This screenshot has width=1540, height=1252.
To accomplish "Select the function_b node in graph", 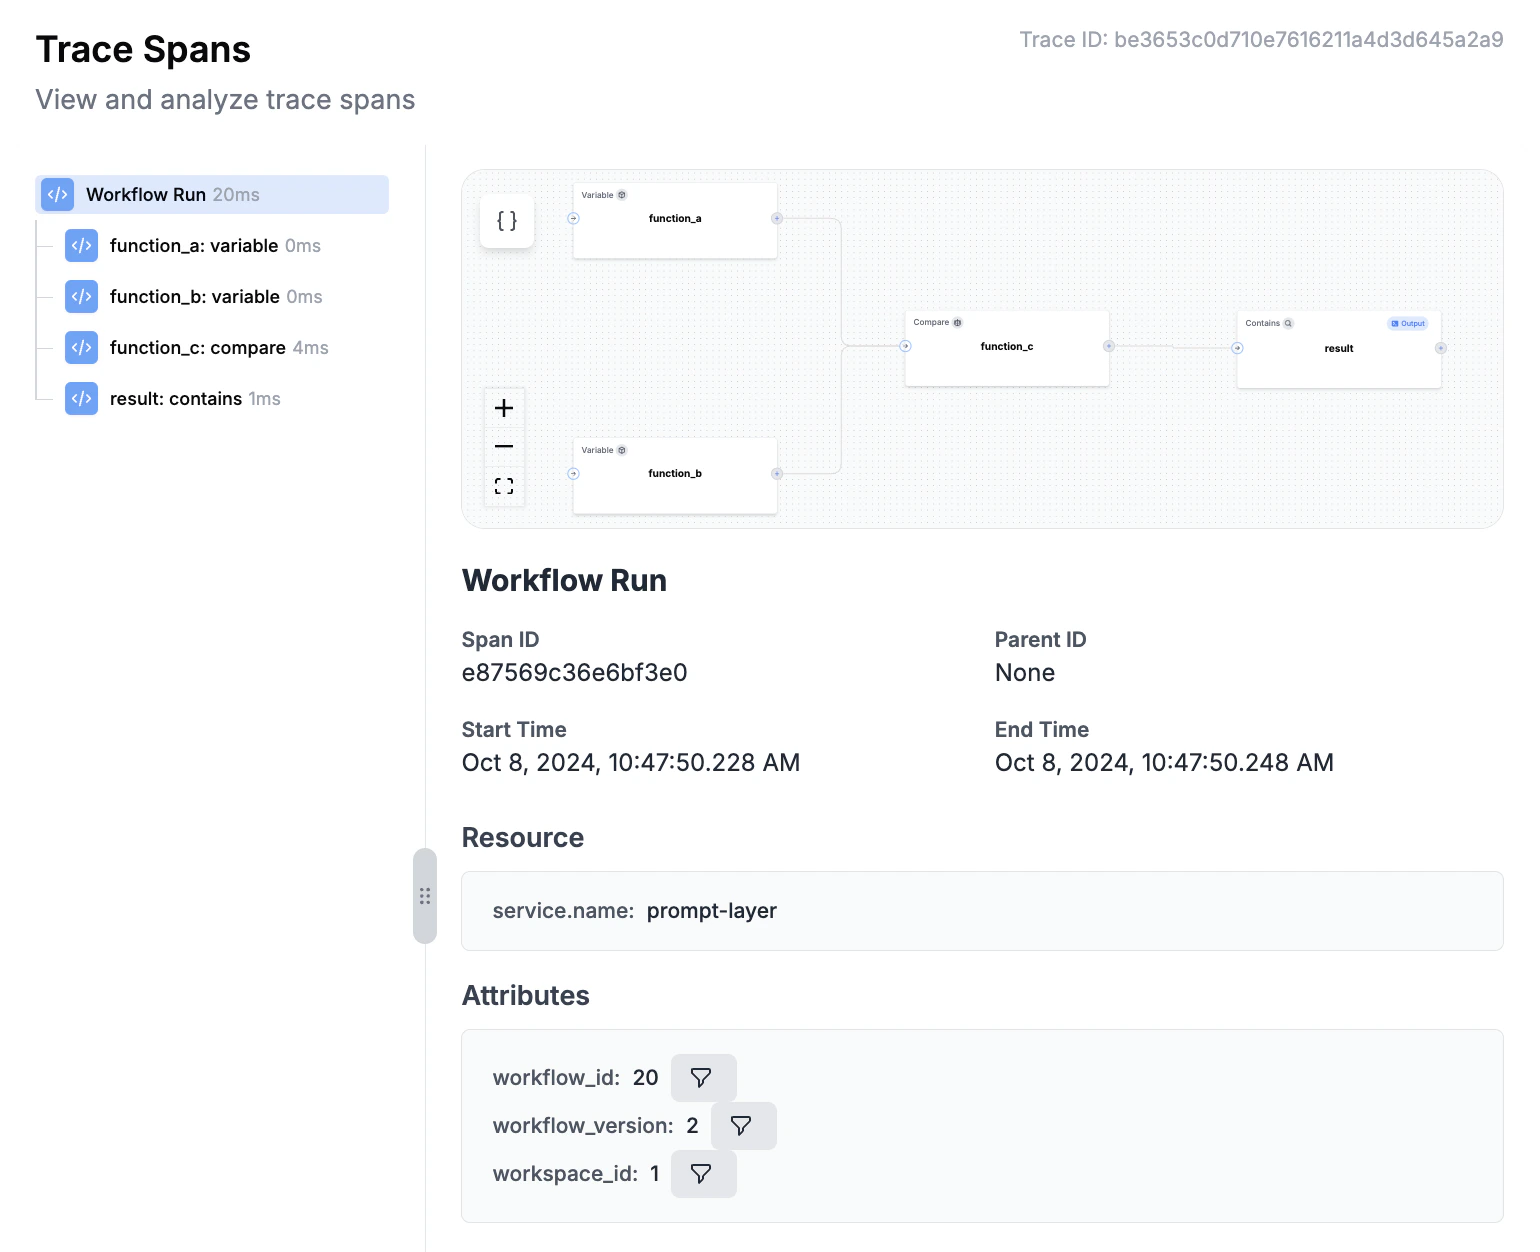I will (x=675, y=475).
